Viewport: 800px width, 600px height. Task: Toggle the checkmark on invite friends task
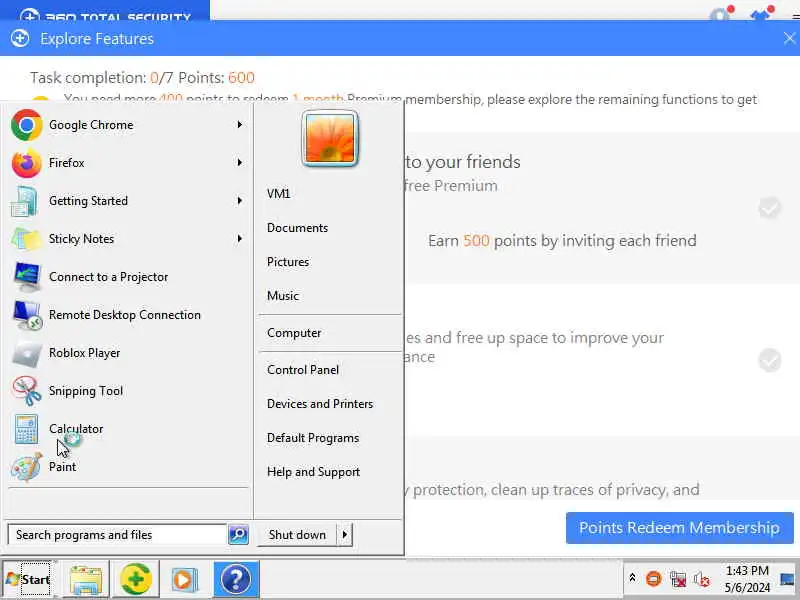click(769, 208)
